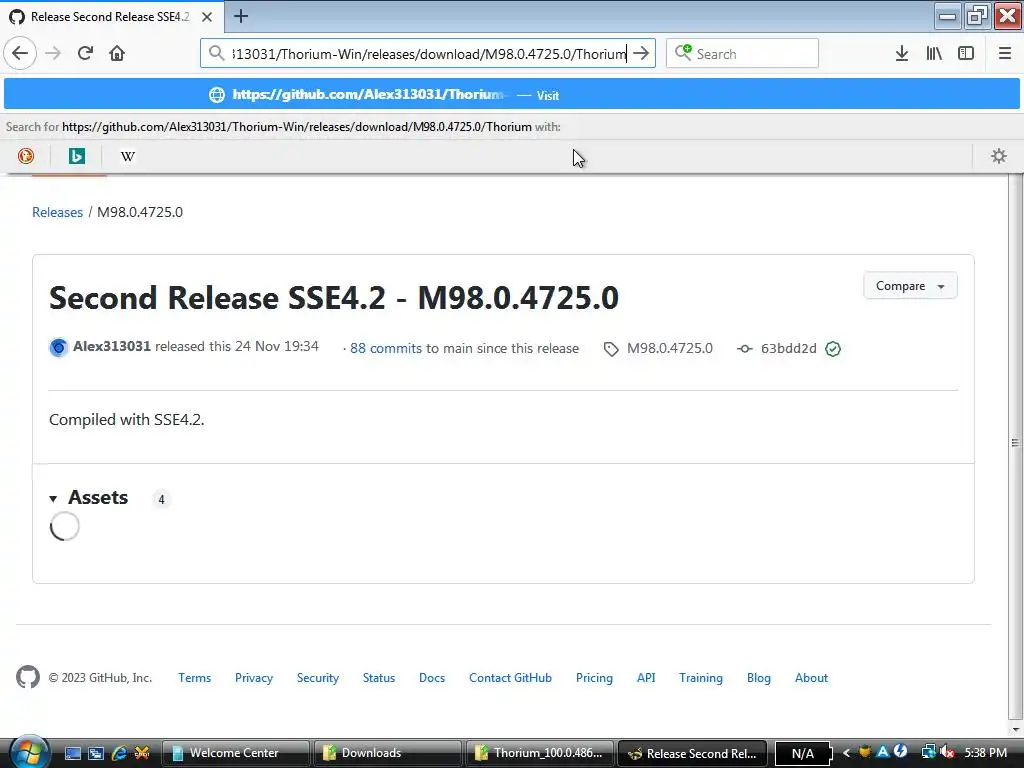
Task: Open the About footer link
Action: click(x=811, y=678)
